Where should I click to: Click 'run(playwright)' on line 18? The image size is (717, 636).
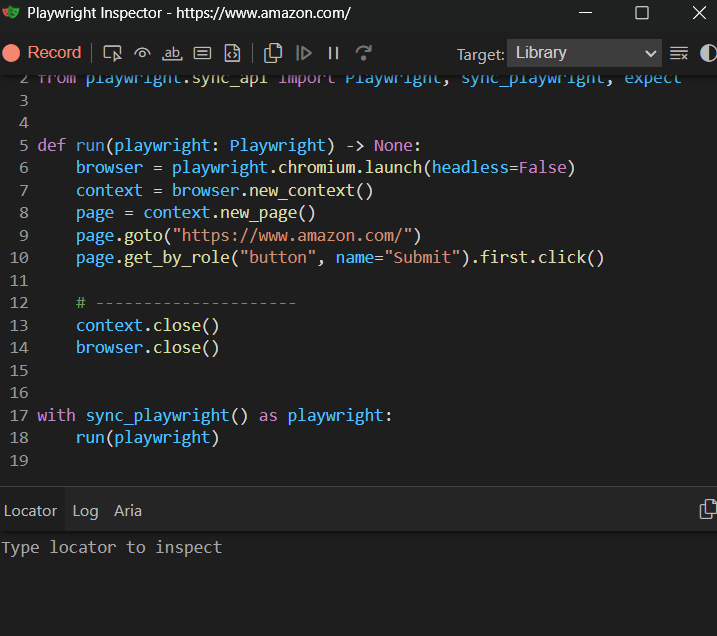[148, 438]
